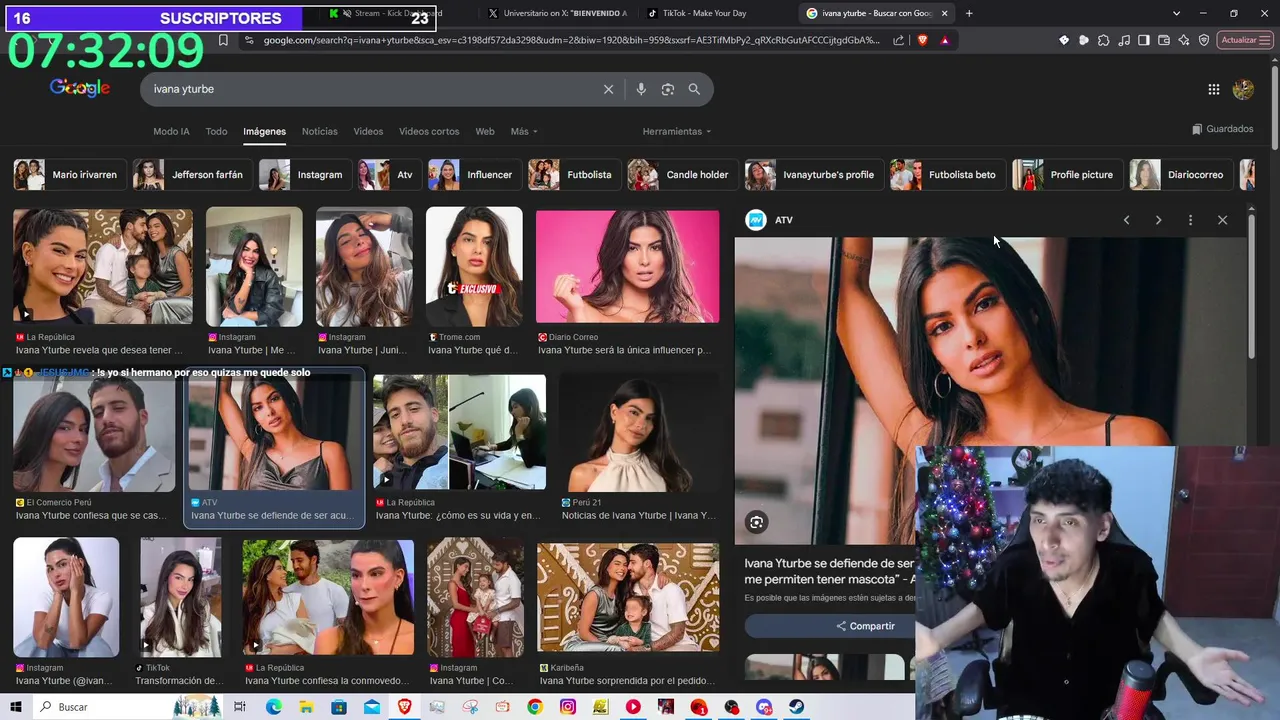Close the ATV image preview panel
This screenshot has height=720, width=1280.
[1222, 220]
